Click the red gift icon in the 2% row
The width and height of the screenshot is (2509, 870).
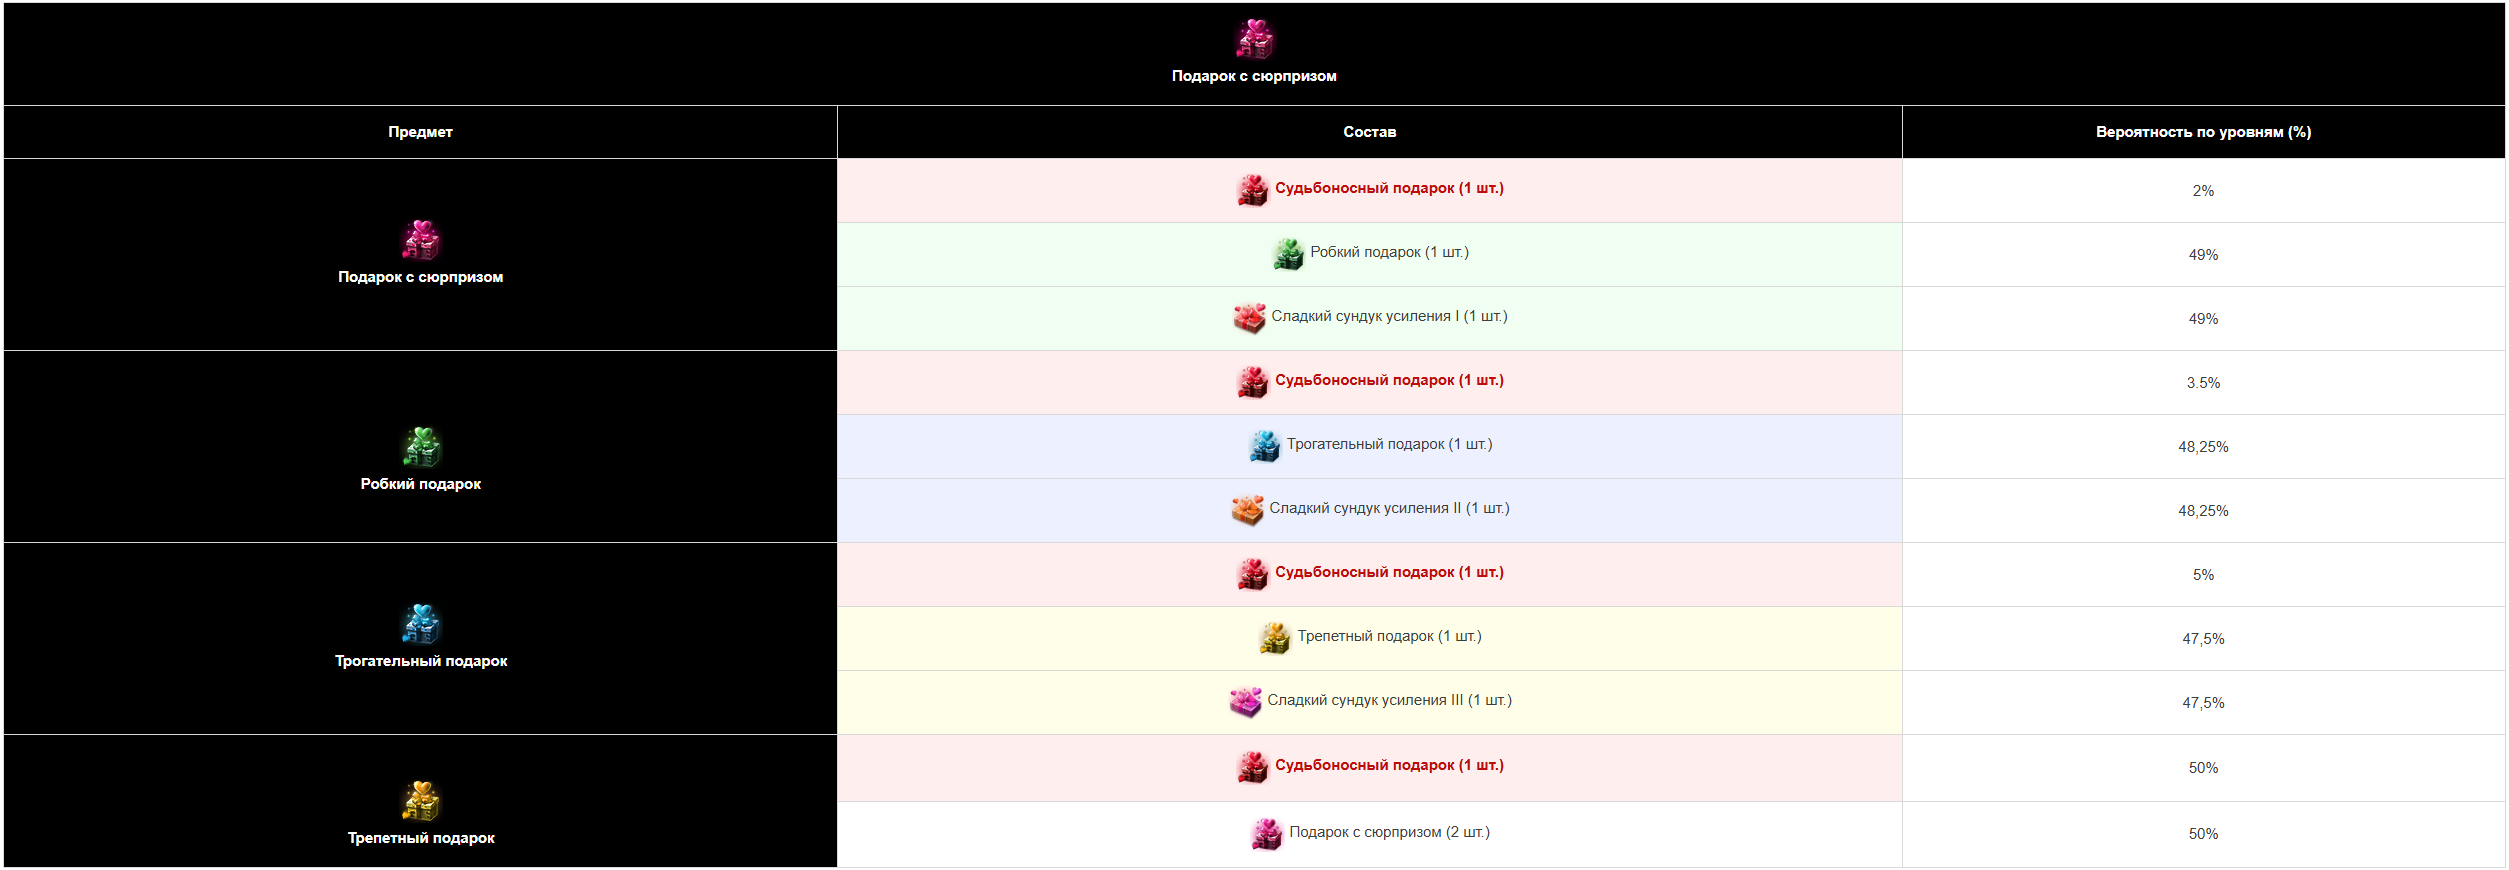coord(1253,189)
